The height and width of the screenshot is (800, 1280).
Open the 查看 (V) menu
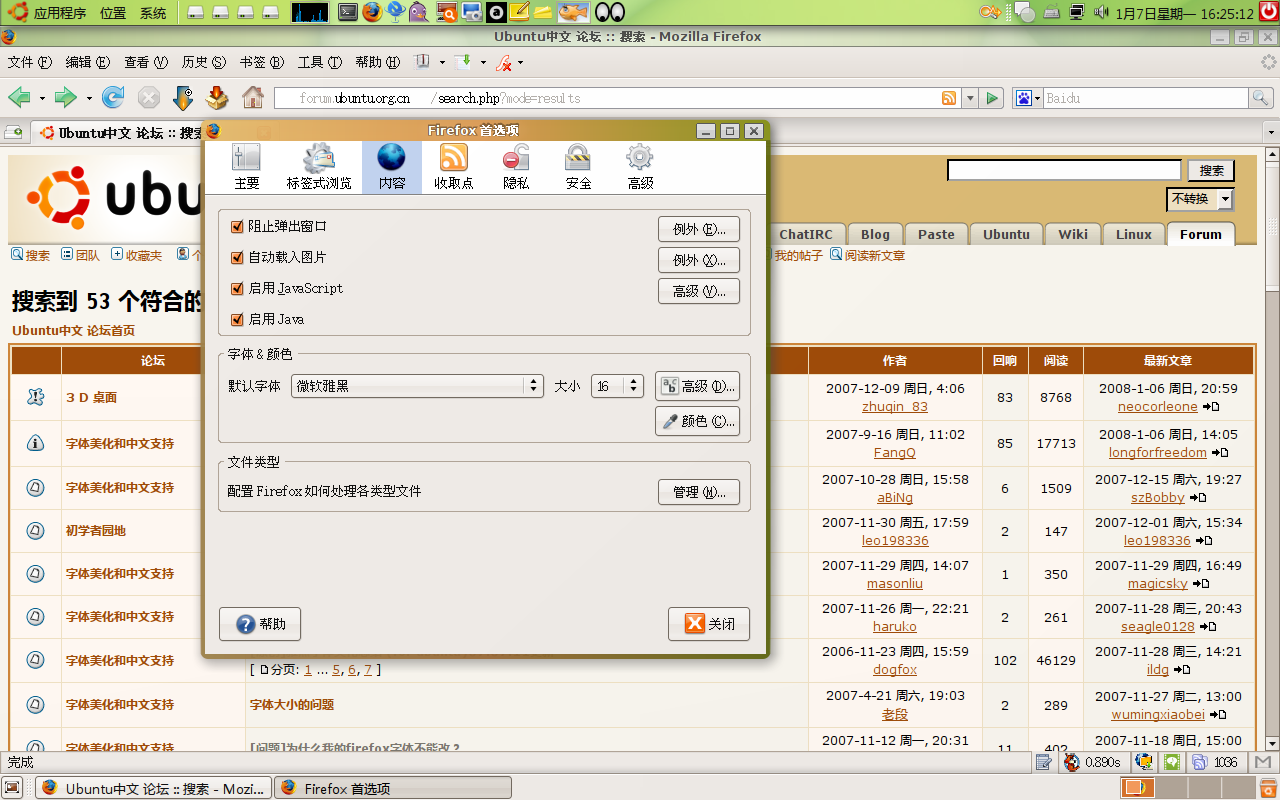[x=146, y=62]
